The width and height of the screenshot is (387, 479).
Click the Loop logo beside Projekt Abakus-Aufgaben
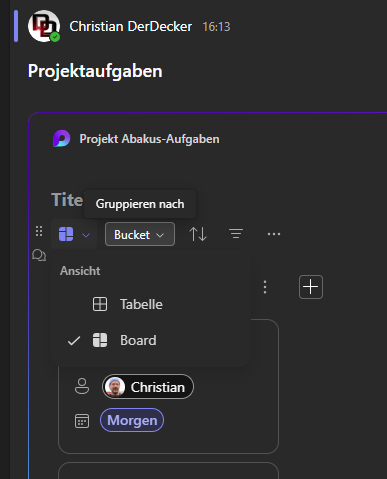coord(62,139)
